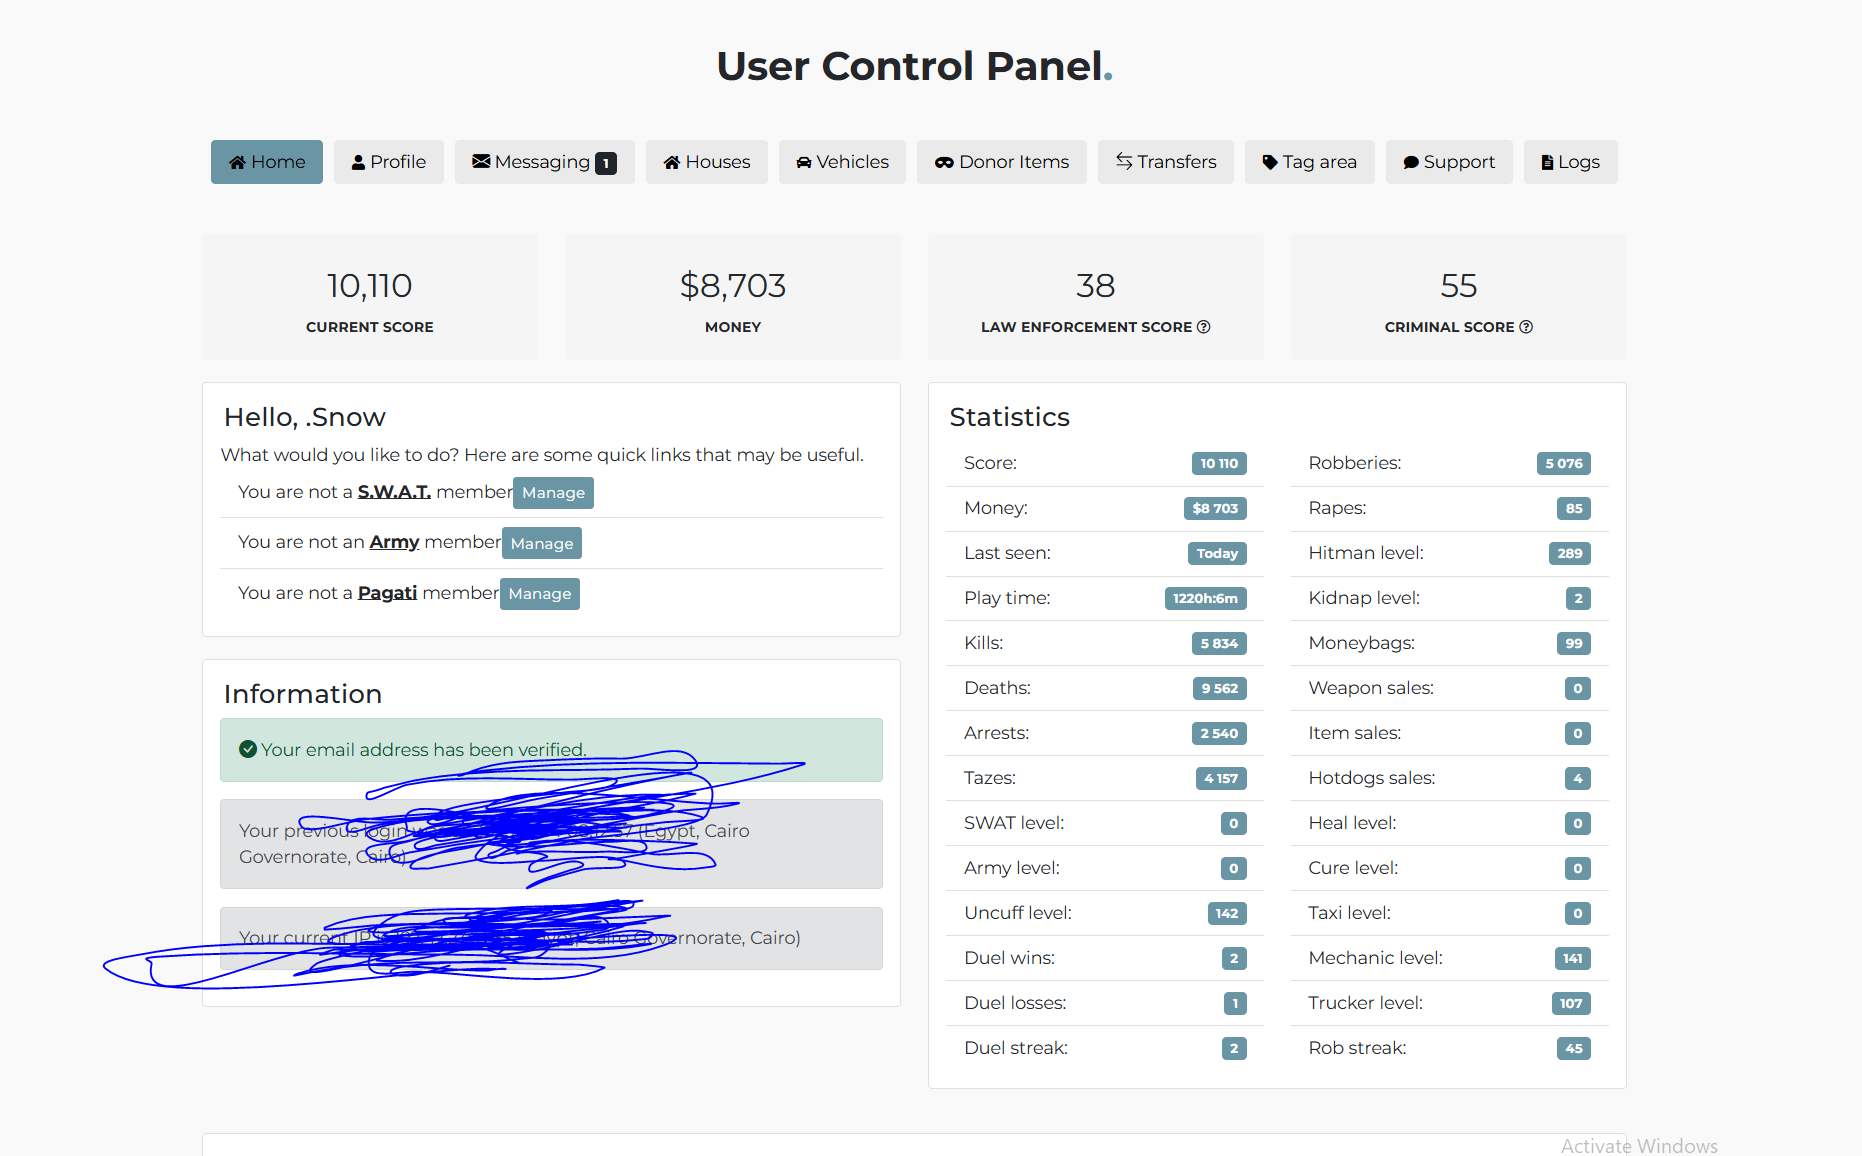Viewport: 1862px width, 1156px height.
Task: Click the Mechanic level badge 141
Action: (1573, 958)
